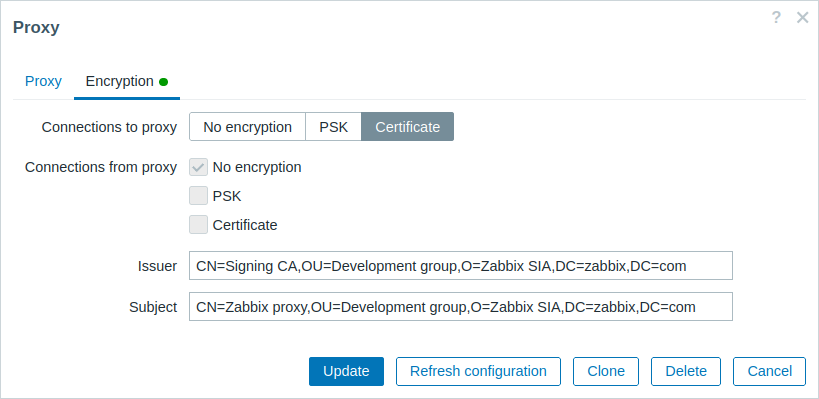Toggle No encryption checkbox for connections from proxy
This screenshot has width=819, height=399.
click(x=198, y=167)
